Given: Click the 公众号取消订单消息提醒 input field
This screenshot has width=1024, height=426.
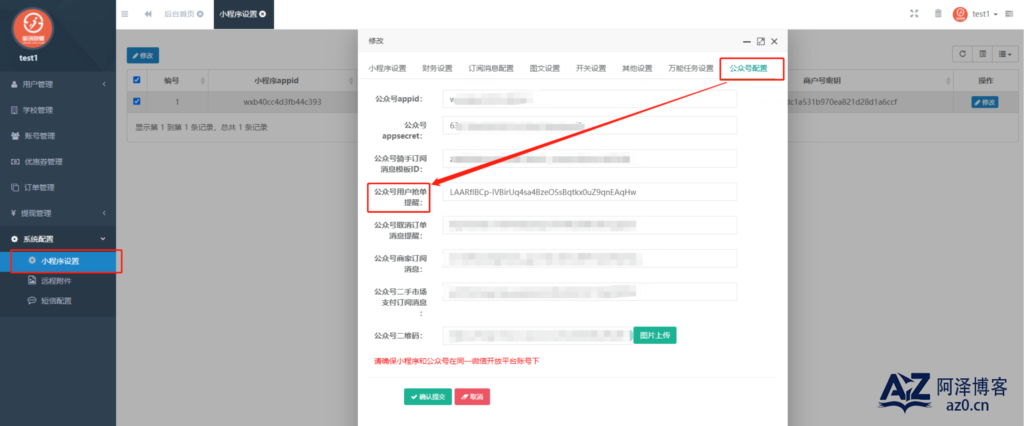Looking at the screenshot, I should [x=589, y=225].
